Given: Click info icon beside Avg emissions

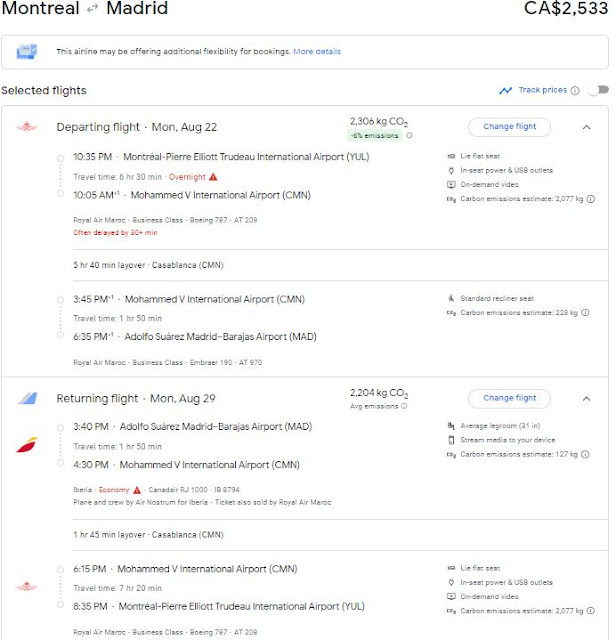Looking at the screenshot, I should click(x=404, y=406).
